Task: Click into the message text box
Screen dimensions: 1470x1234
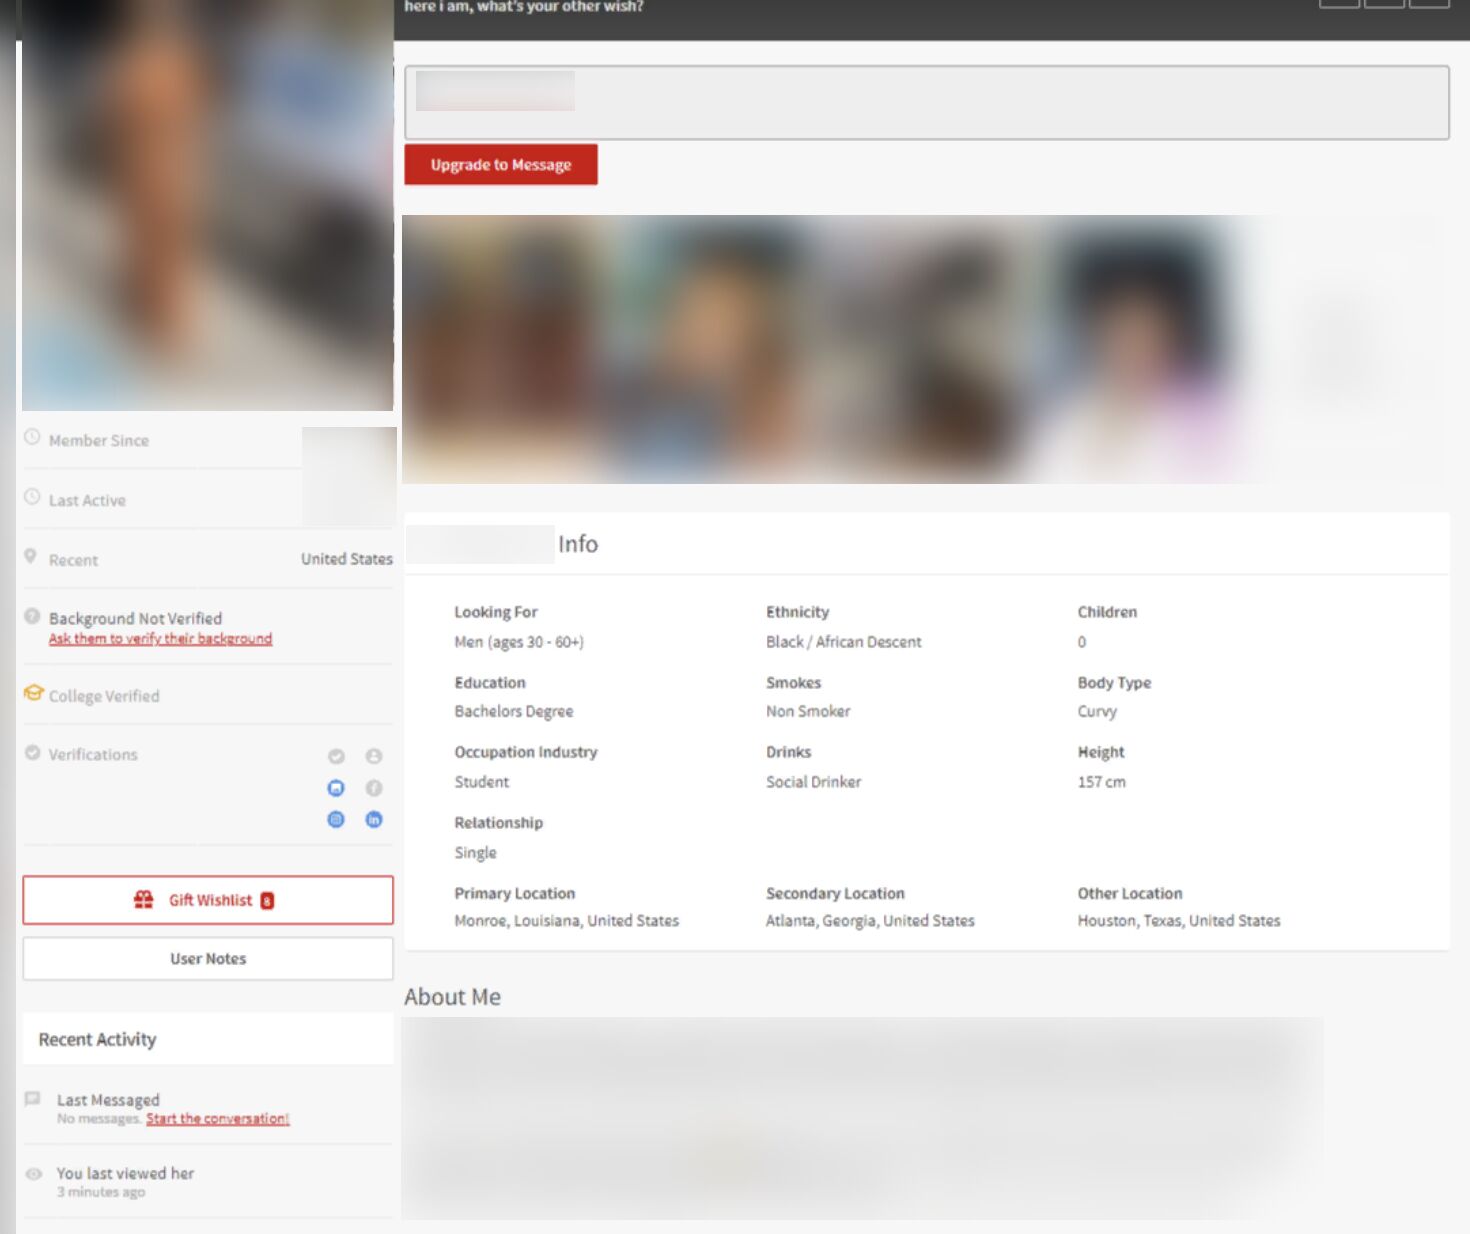Action: pyautogui.click(x=926, y=102)
